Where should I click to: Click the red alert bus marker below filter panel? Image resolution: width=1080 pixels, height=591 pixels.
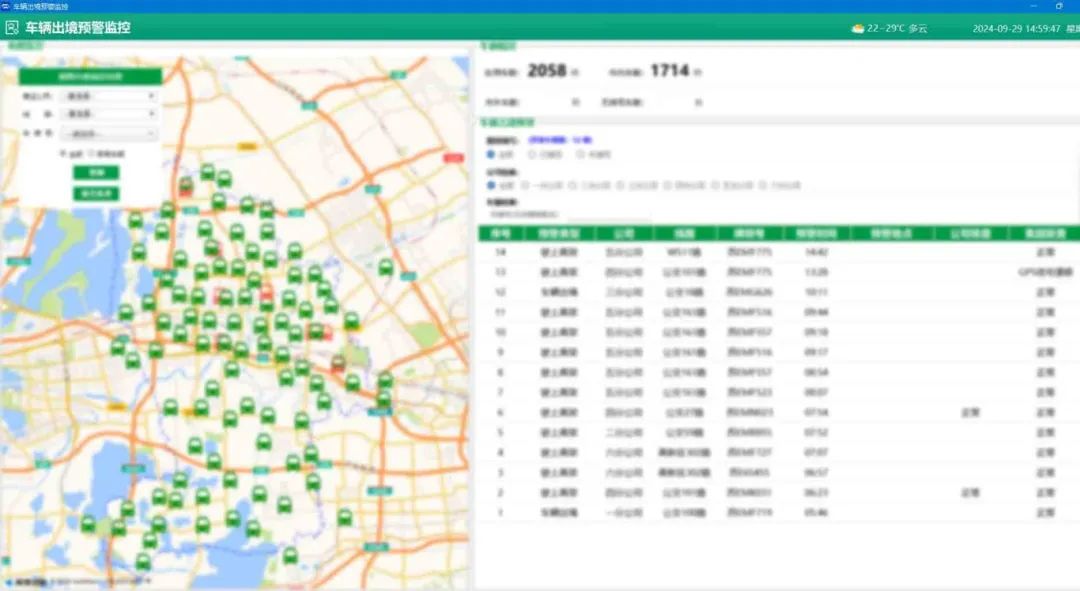point(186,186)
